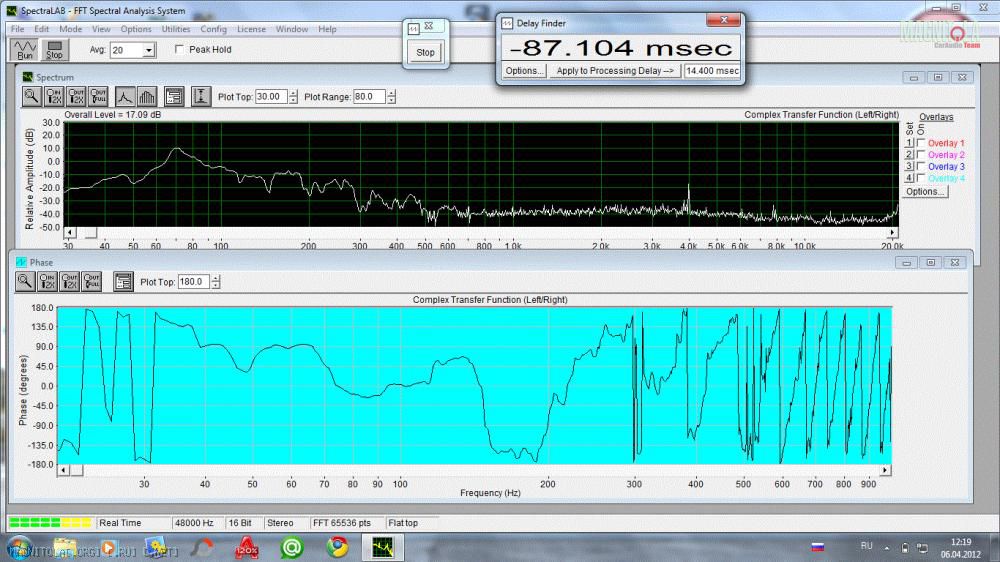
Task: Open the Utilities menu
Action: [x=176, y=29]
